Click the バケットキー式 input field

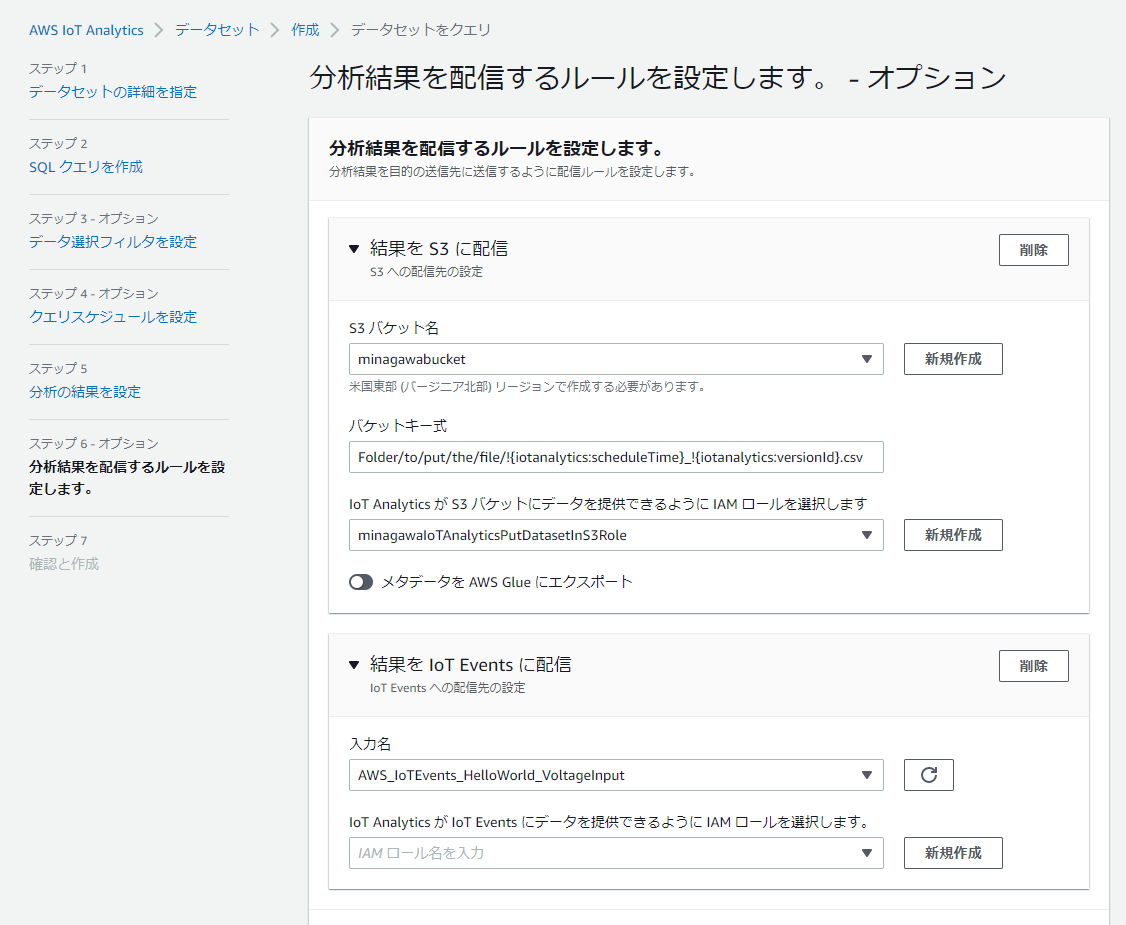[x=616, y=457]
